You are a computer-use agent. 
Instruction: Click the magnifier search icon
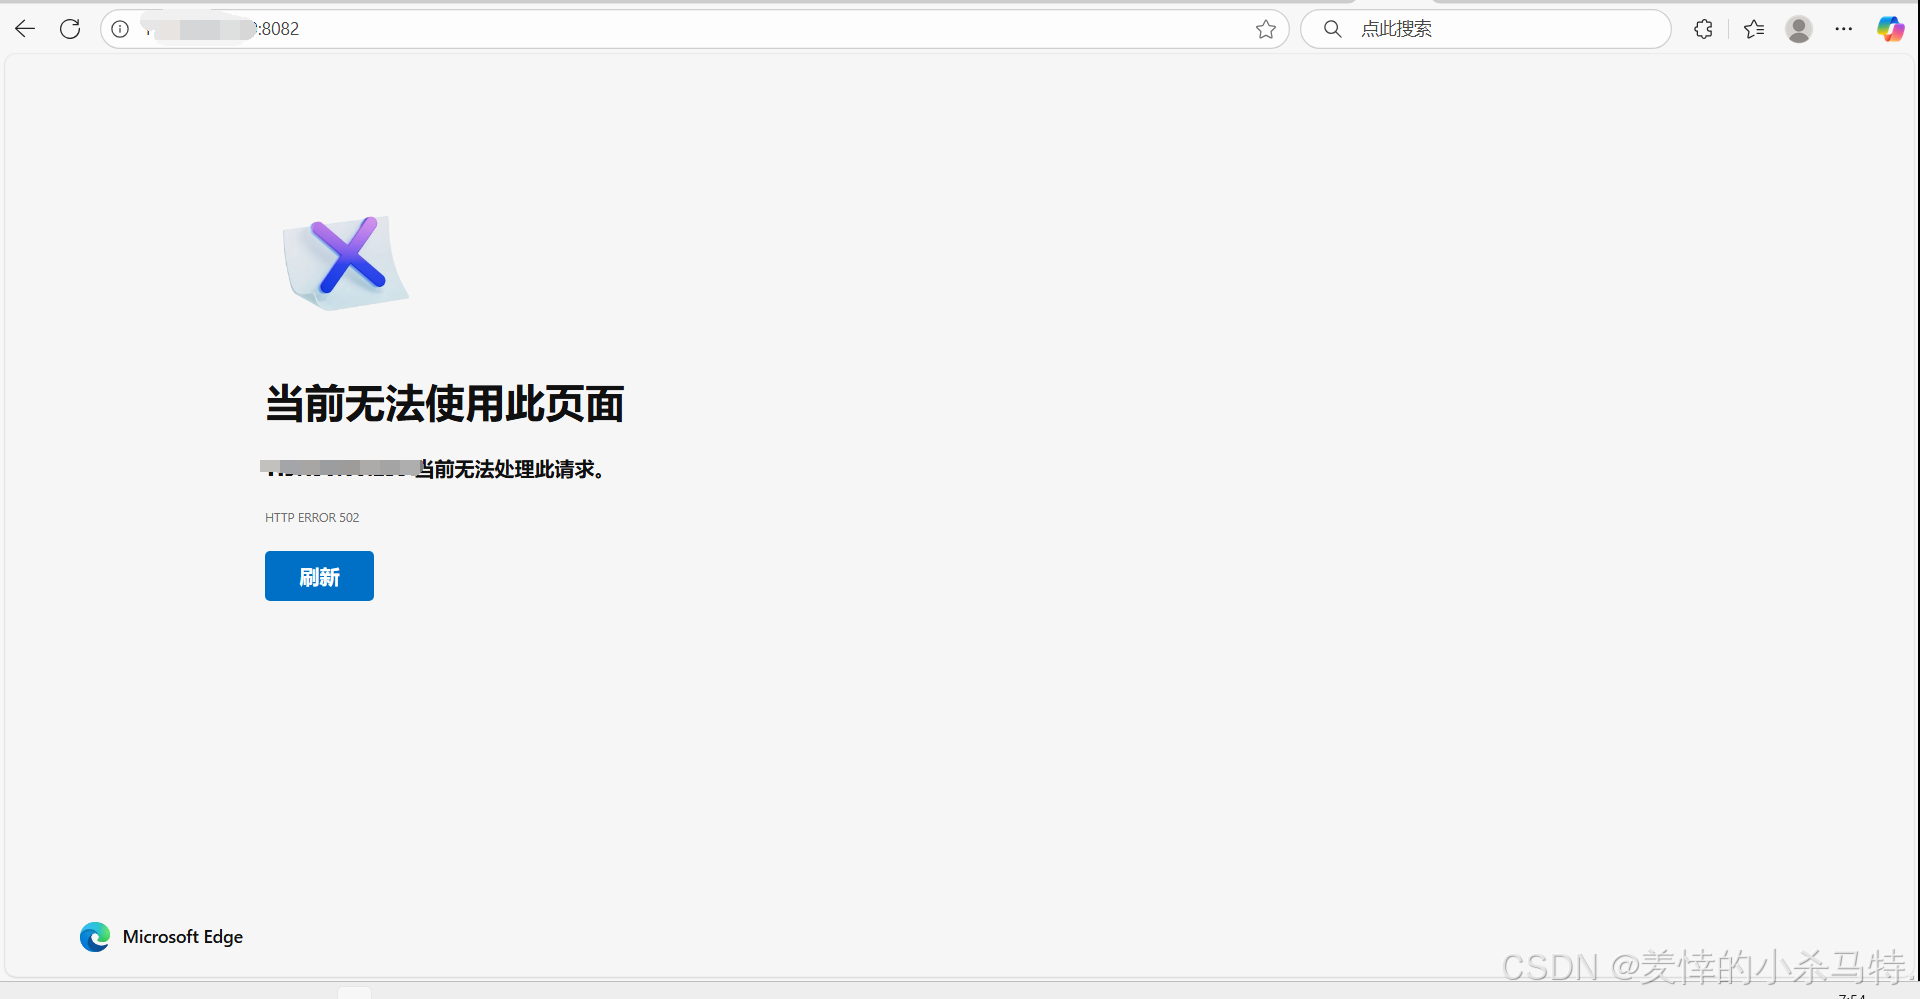coord(1333,29)
